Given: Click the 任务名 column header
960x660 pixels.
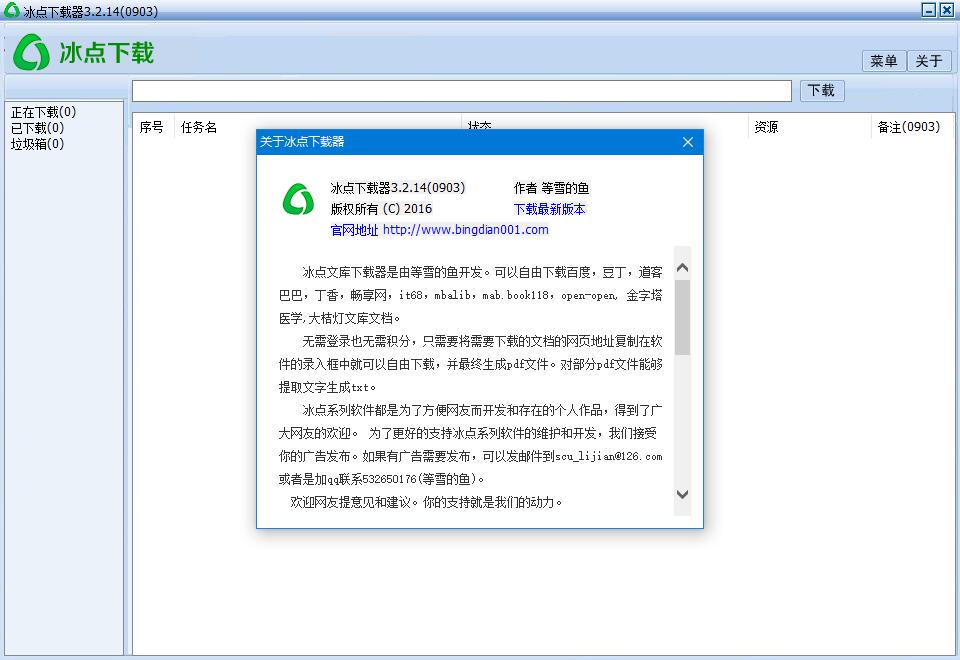Looking at the screenshot, I should pyautogui.click(x=199, y=127).
